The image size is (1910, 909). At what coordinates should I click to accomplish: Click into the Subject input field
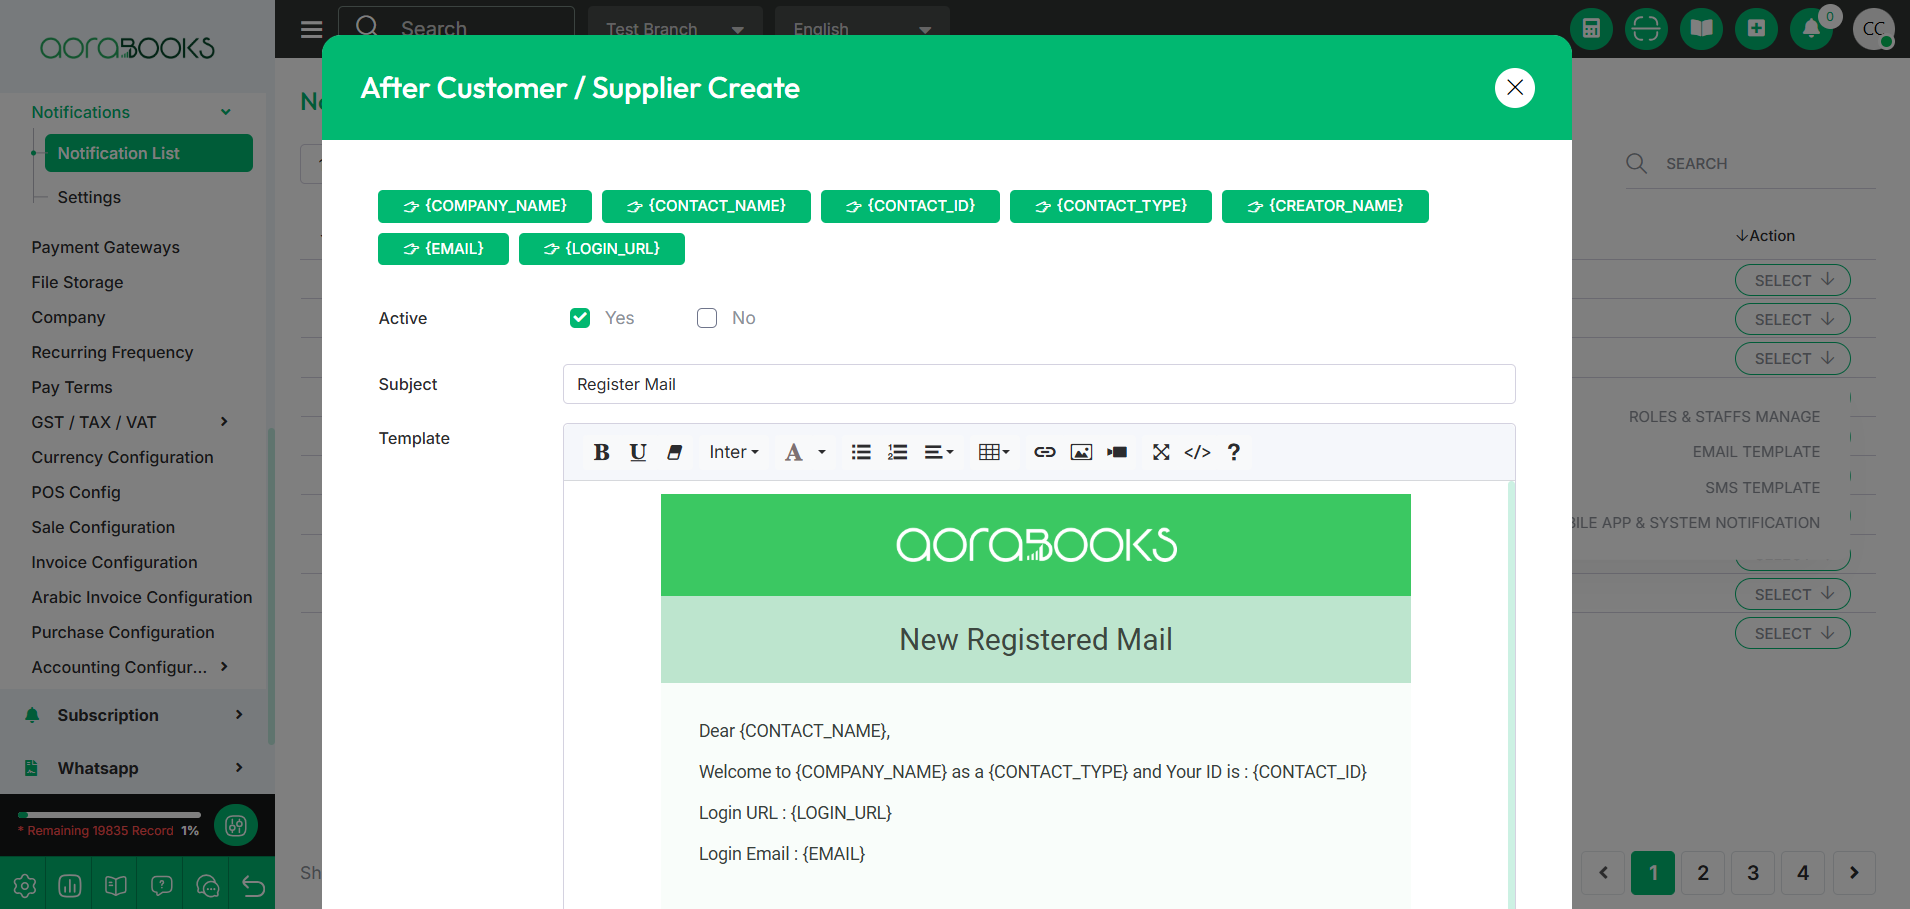pos(1038,384)
